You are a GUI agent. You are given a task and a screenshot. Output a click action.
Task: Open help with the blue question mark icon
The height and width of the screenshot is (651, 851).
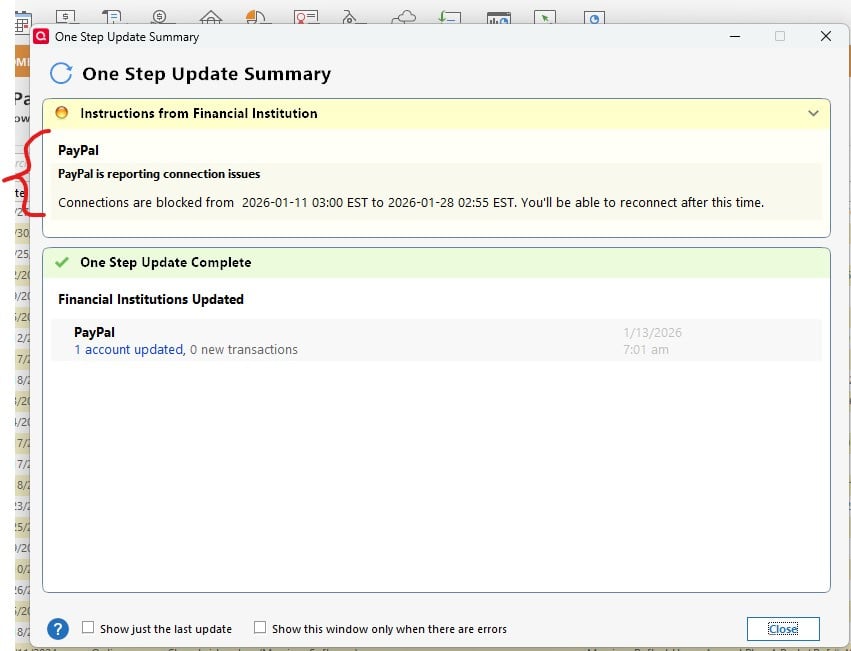pos(58,629)
